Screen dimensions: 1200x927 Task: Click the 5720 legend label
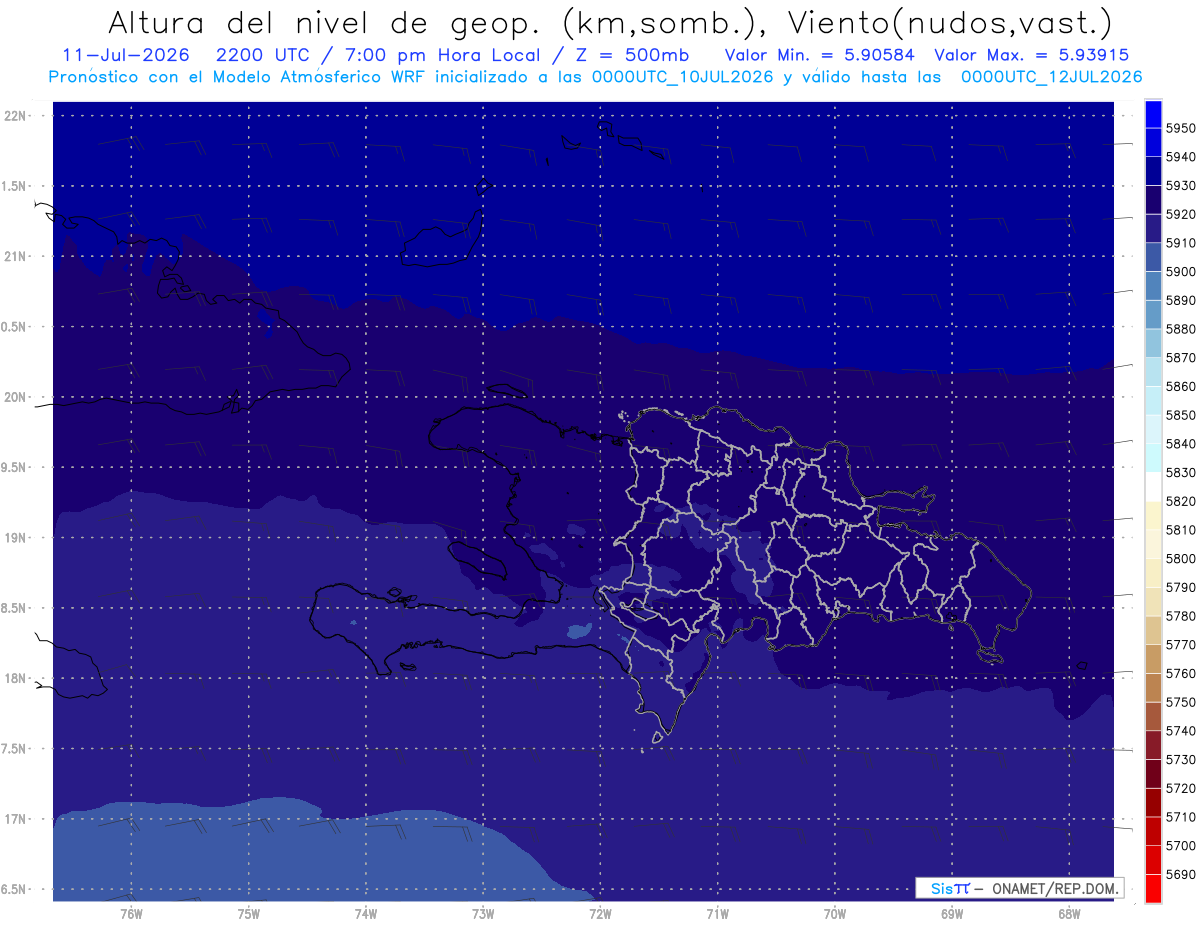(x=1181, y=789)
